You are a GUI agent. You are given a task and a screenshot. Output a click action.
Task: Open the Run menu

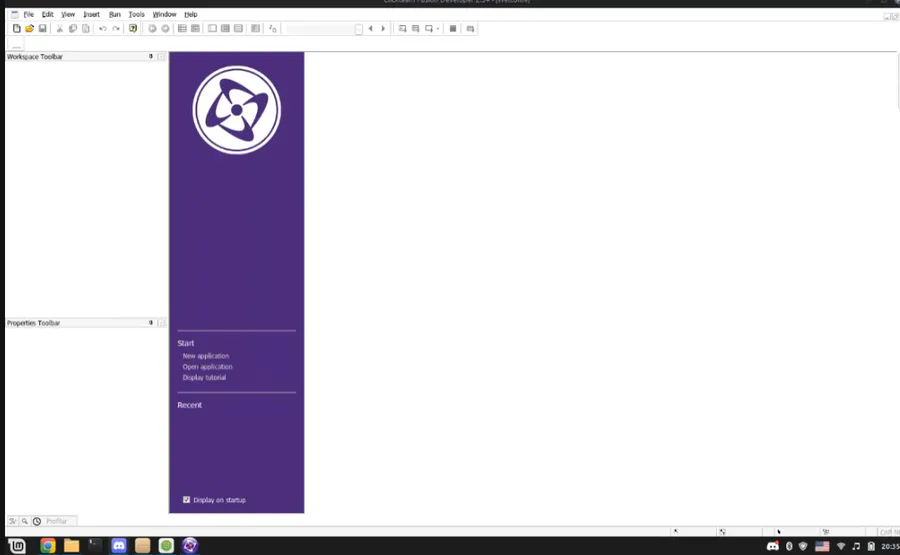click(x=115, y=14)
